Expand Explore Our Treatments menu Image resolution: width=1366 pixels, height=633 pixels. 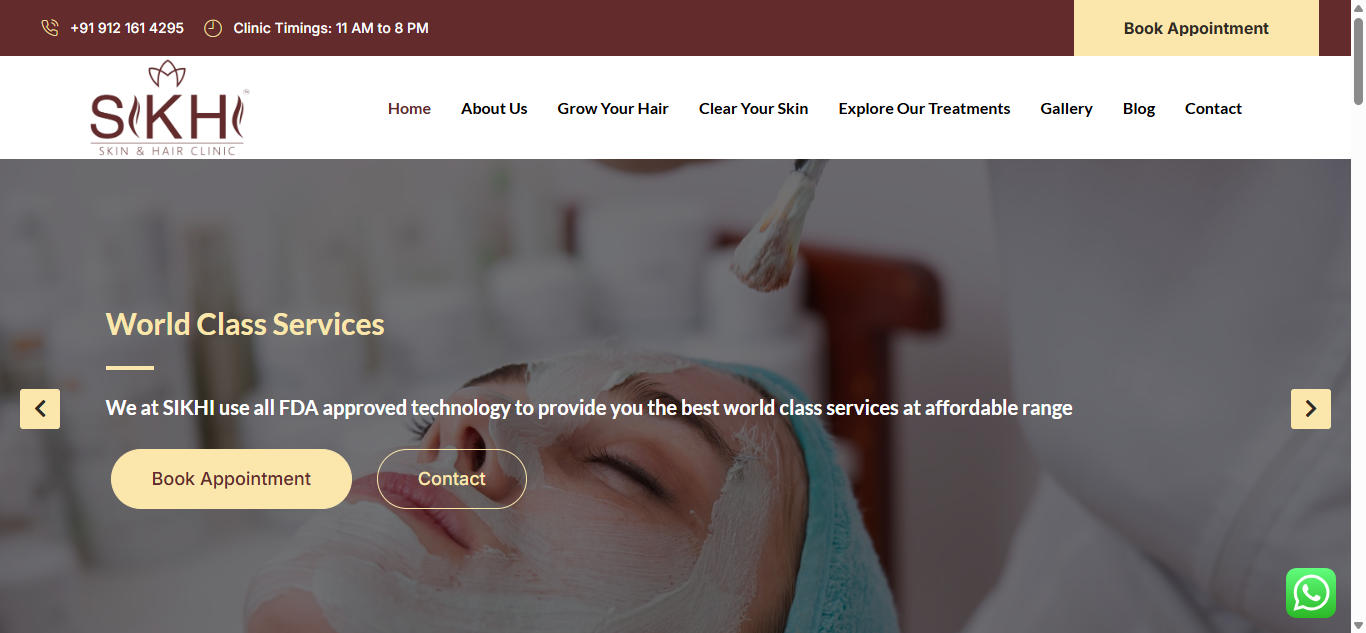tap(924, 108)
